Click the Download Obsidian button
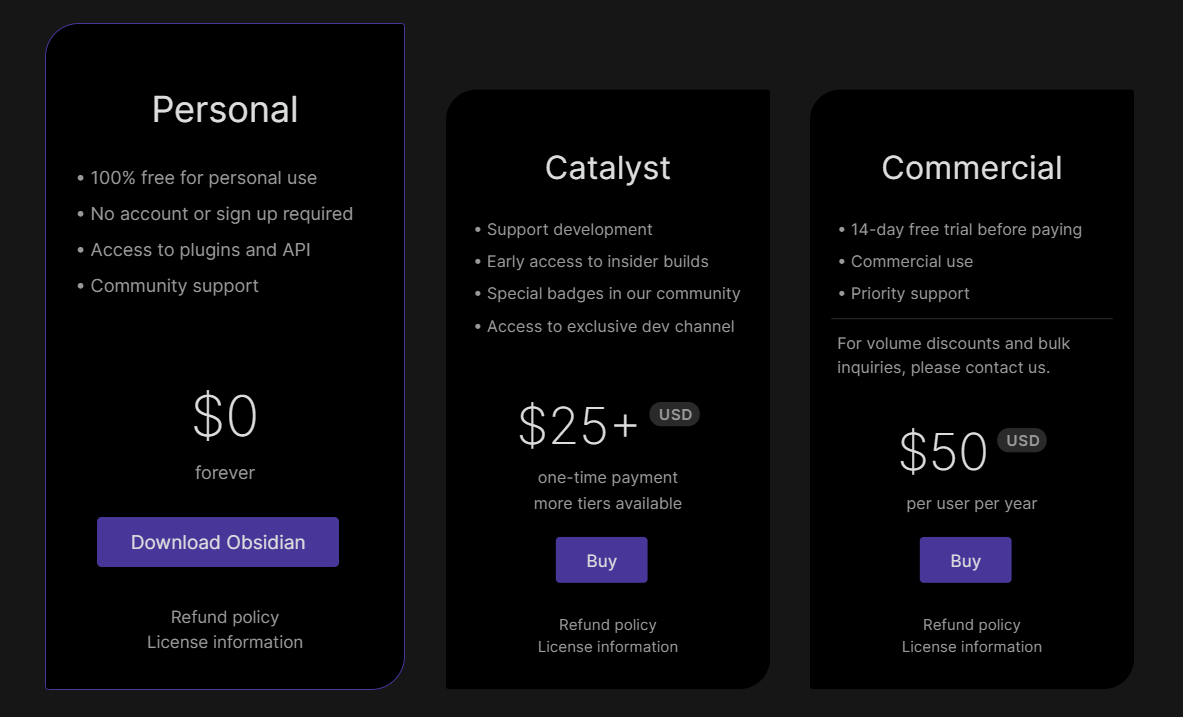Screen dimensions: 1183x717 click(x=217, y=542)
